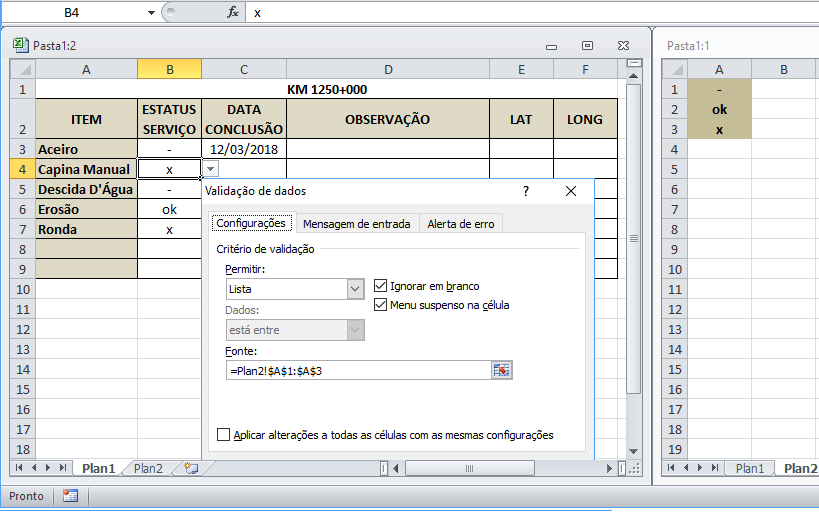Select row 4 header in Pasta1:2
Screen dimensions: 819x513
[22, 169]
